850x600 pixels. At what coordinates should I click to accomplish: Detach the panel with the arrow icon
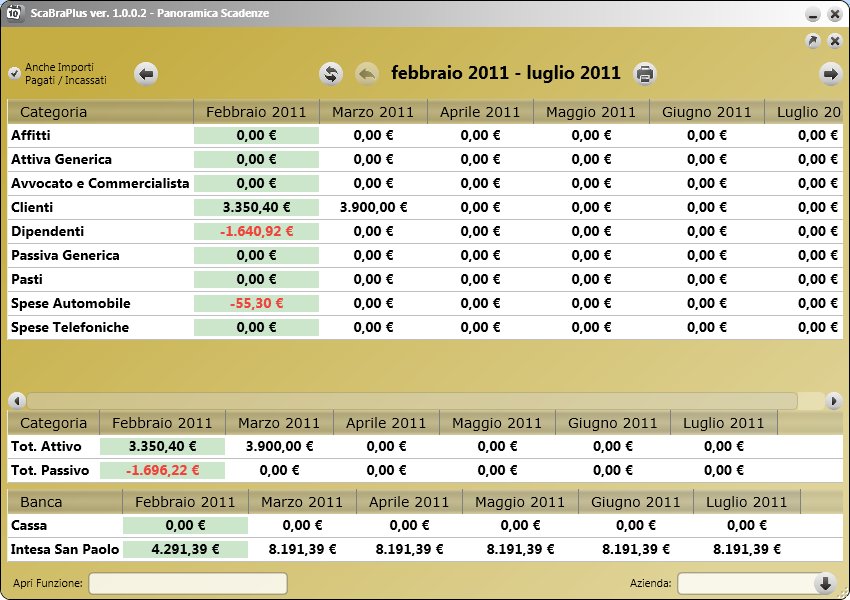[x=813, y=41]
